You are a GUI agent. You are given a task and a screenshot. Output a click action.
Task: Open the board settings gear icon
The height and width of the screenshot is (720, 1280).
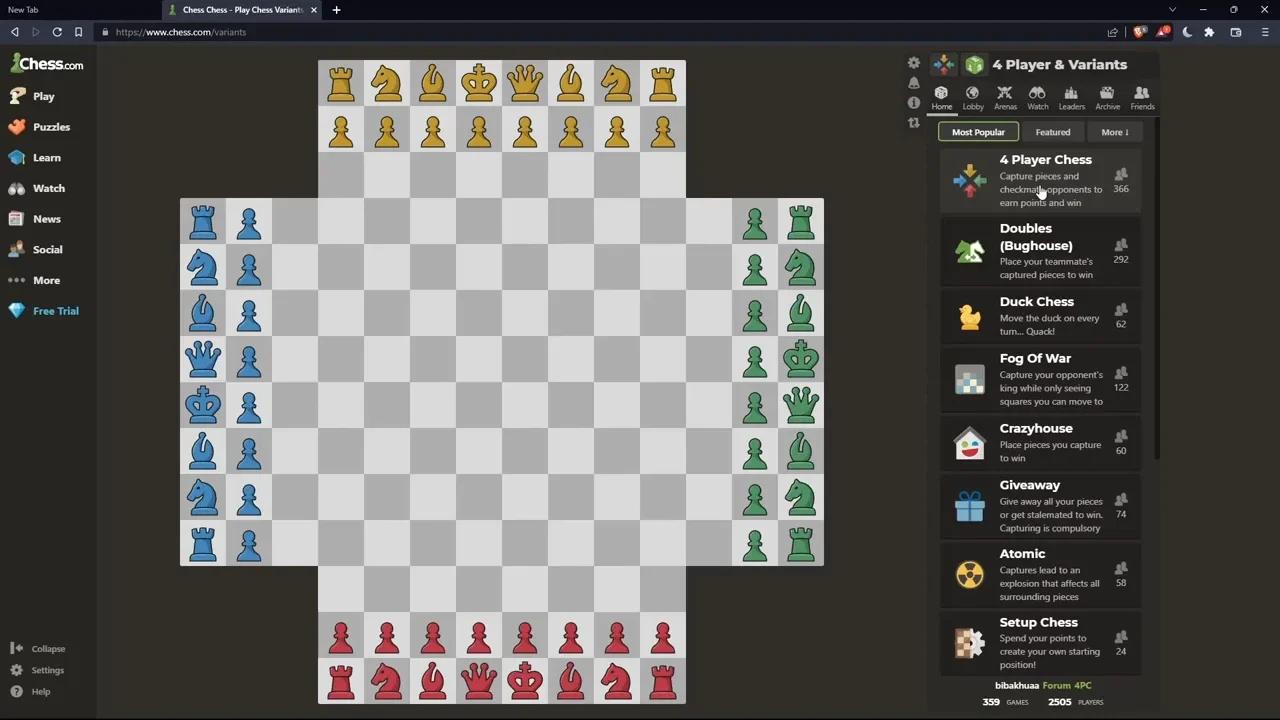click(913, 63)
